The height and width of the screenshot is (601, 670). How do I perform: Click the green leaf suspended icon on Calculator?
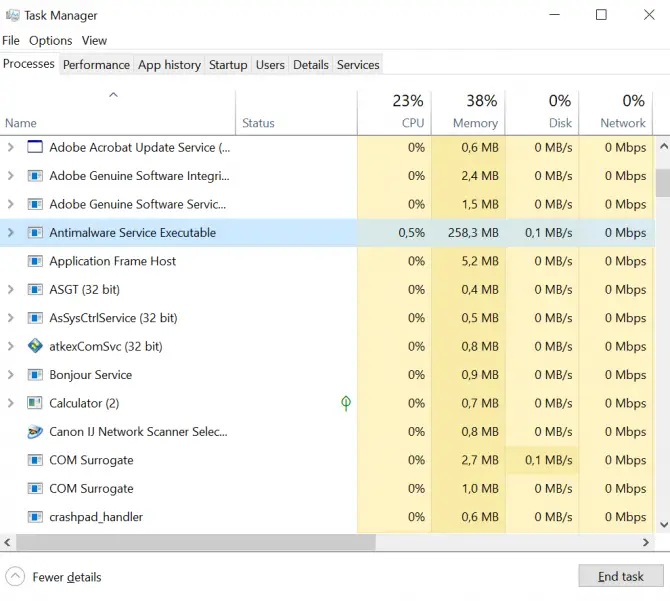(x=346, y=403)
